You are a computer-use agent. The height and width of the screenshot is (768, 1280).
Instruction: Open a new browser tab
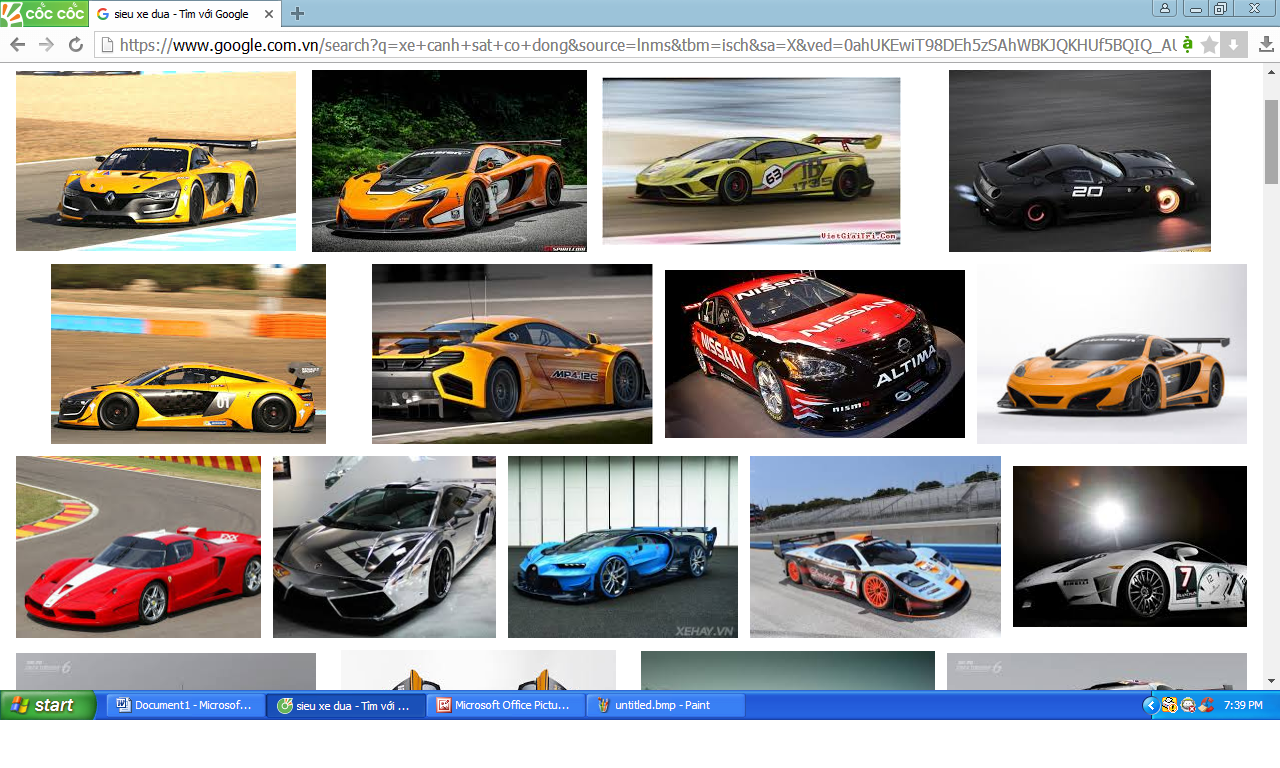(x=297, y=14)
